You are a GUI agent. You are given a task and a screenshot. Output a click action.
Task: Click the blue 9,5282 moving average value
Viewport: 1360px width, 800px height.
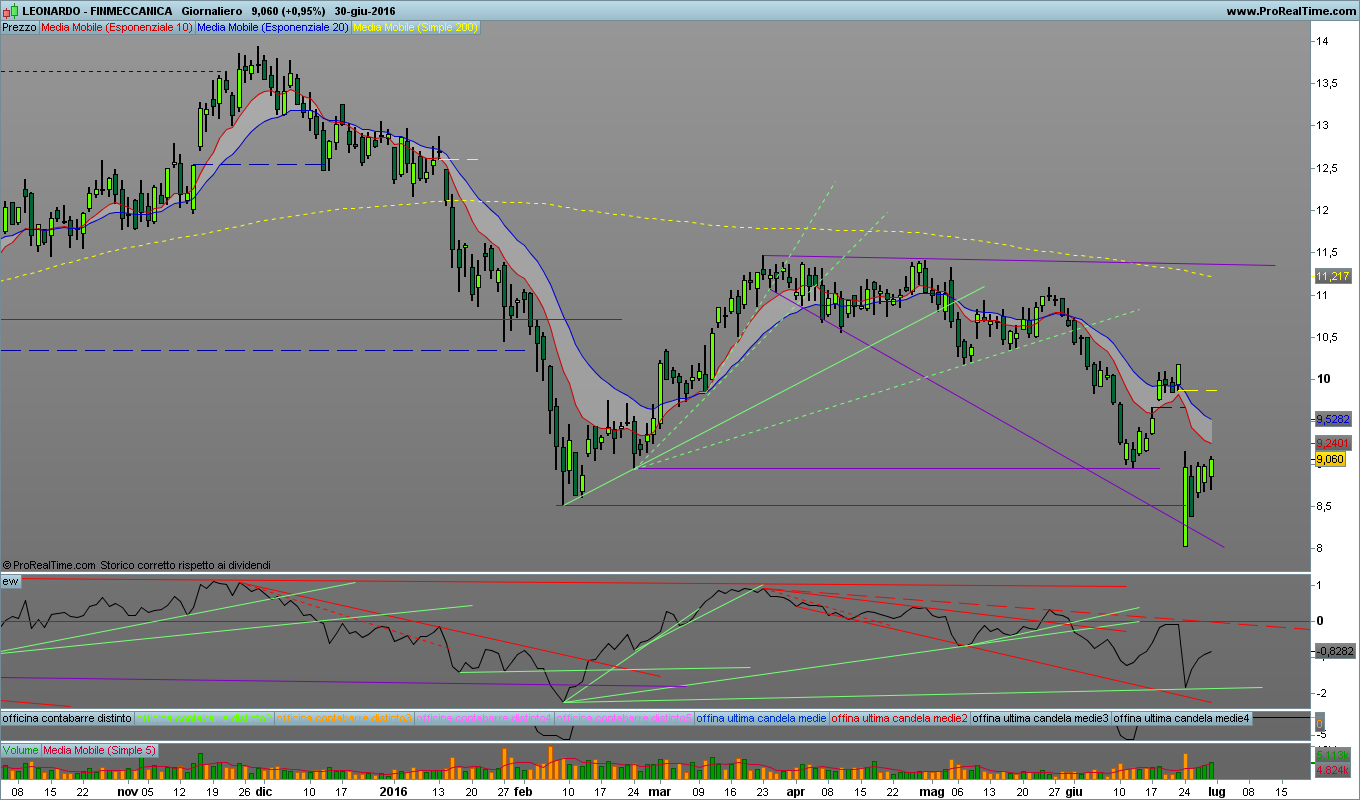coord(1334,420)
